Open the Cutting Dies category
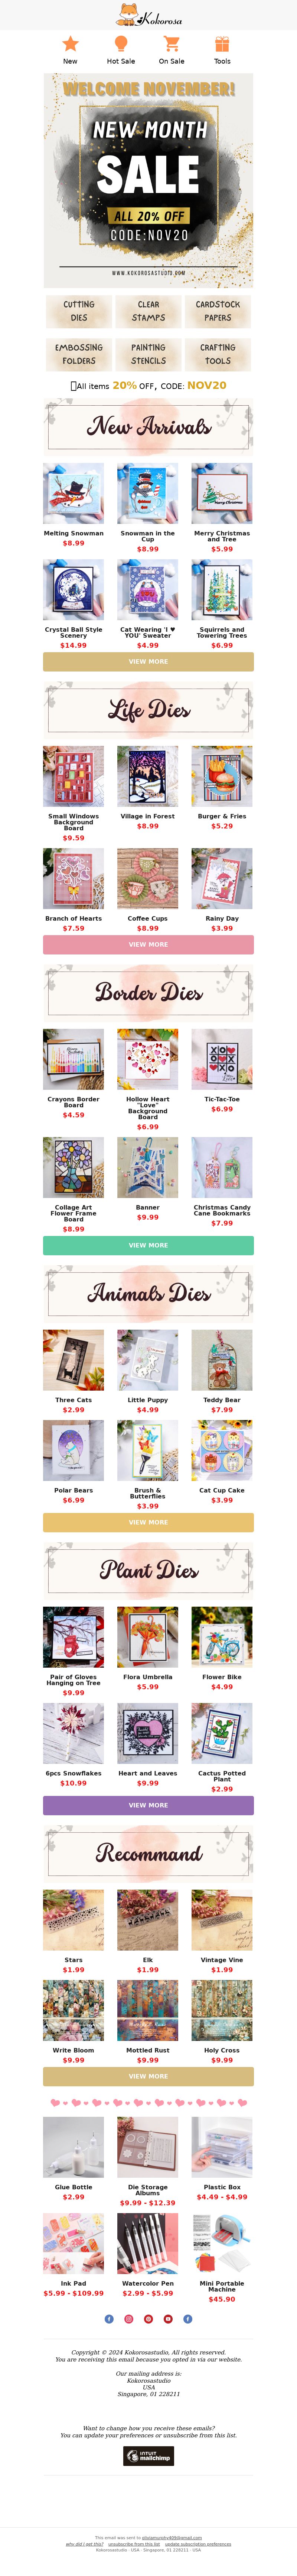The width and height of the screenshot is (297, 2576). point(79,311)
